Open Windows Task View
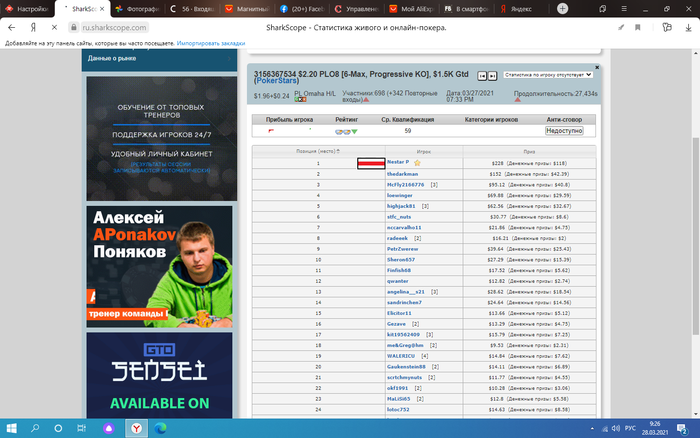This screenshot has width=700, height=438. [x=81, y=428]
